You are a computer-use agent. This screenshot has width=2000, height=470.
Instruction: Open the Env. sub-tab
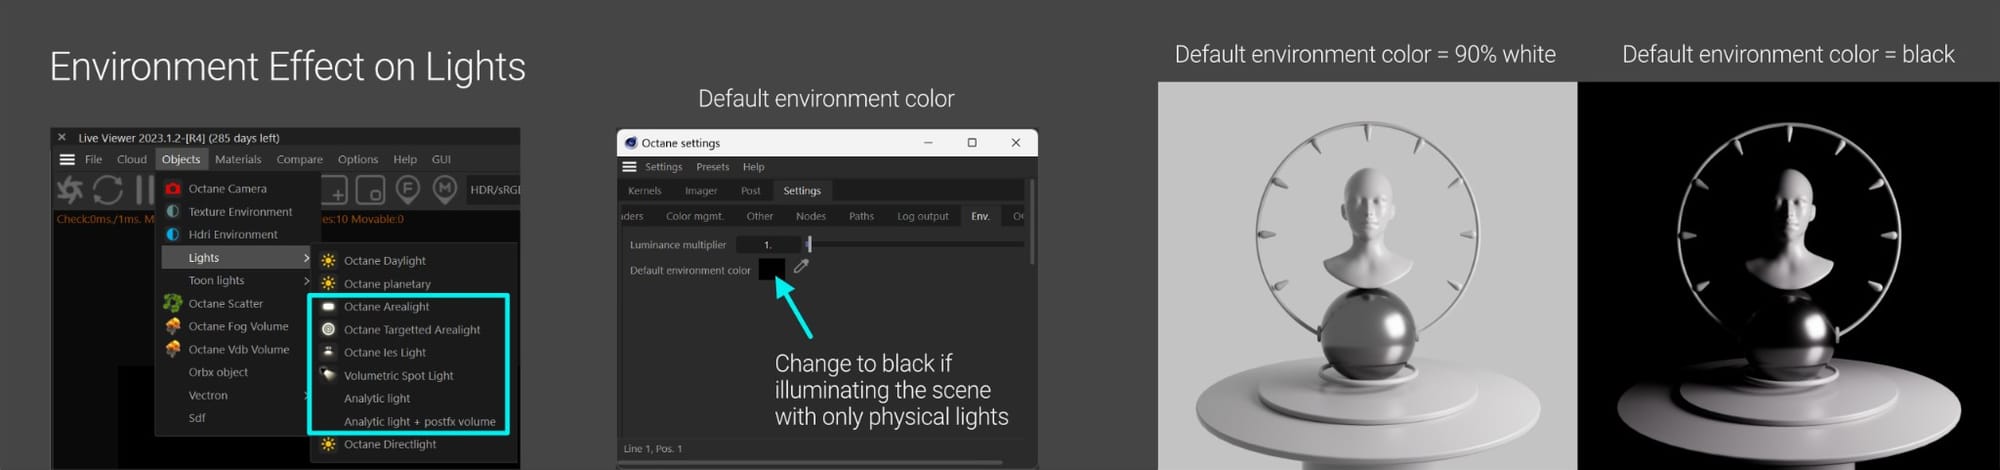[x=980, y=216]
